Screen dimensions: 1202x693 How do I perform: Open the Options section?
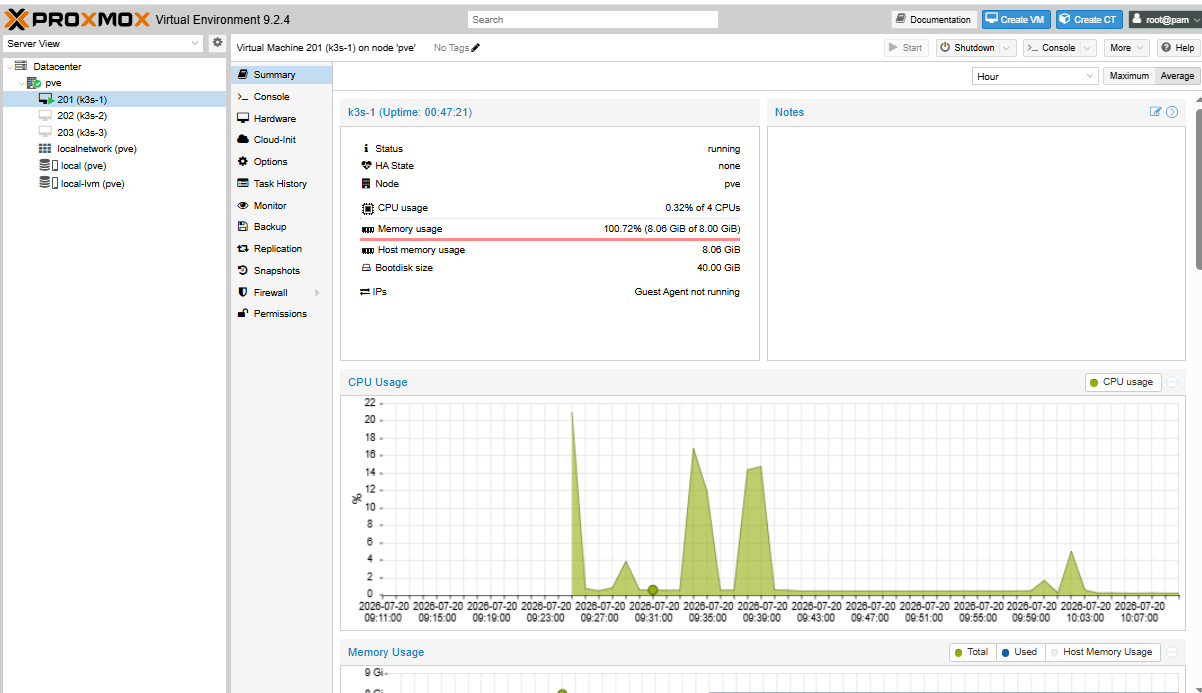pos(281,162)
